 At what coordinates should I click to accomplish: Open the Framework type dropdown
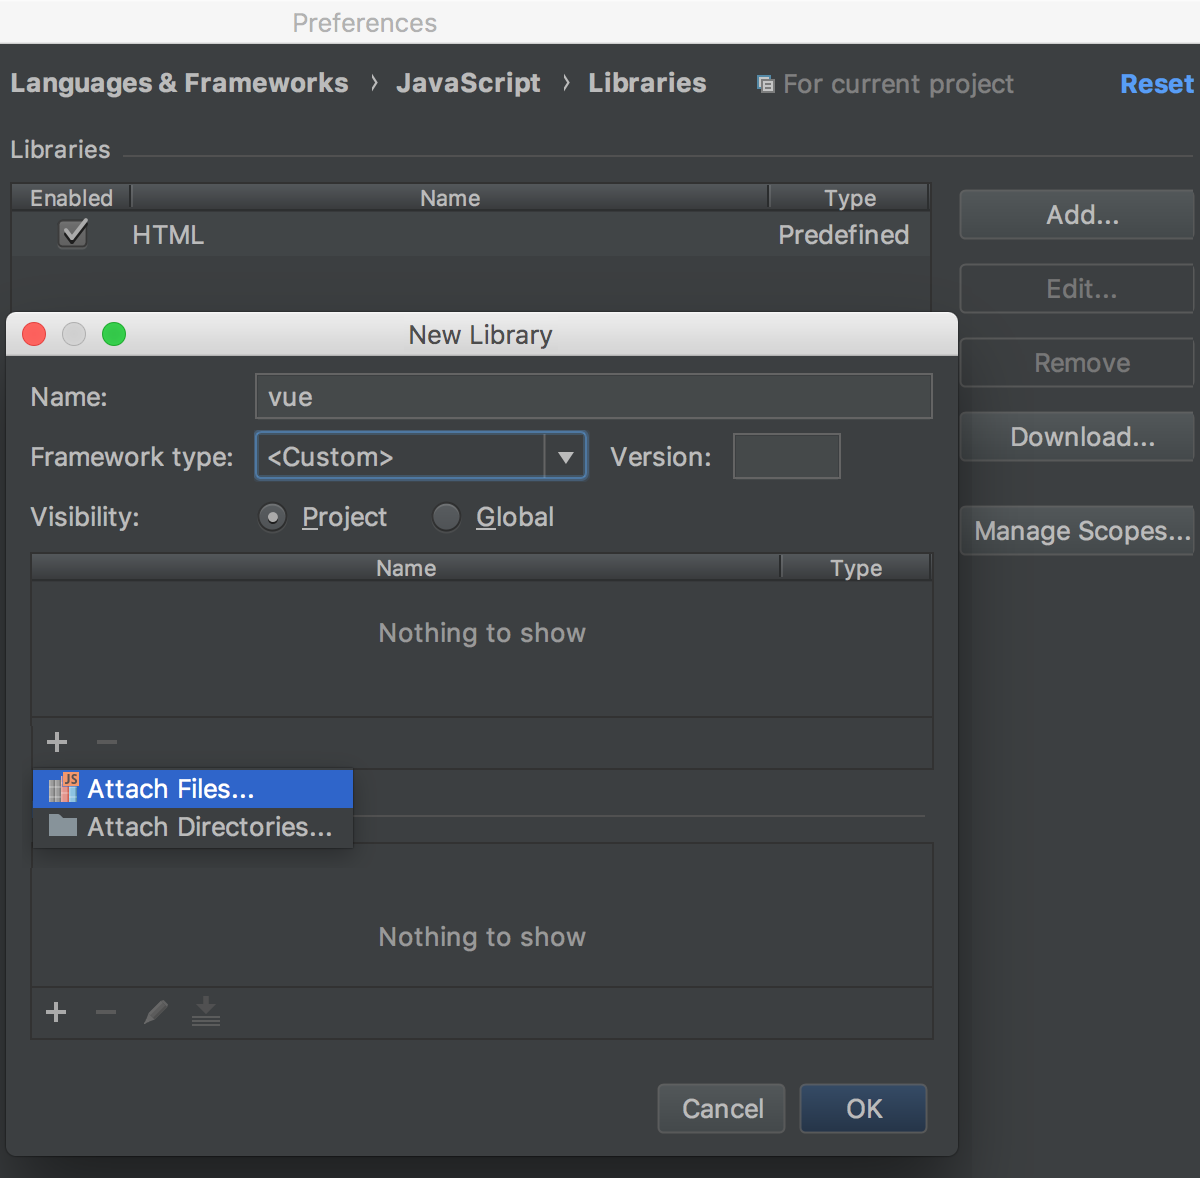click(x=566, y=456)
